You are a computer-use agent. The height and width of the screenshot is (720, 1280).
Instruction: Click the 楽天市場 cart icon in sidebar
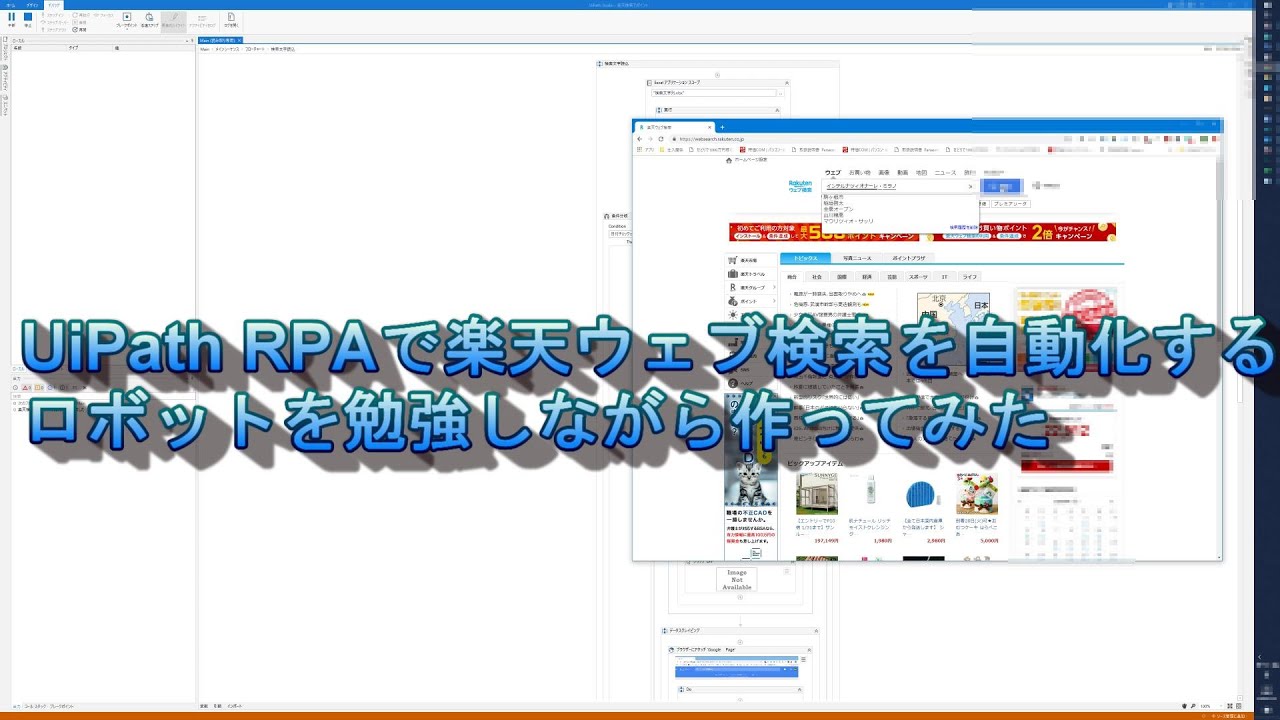733,260
